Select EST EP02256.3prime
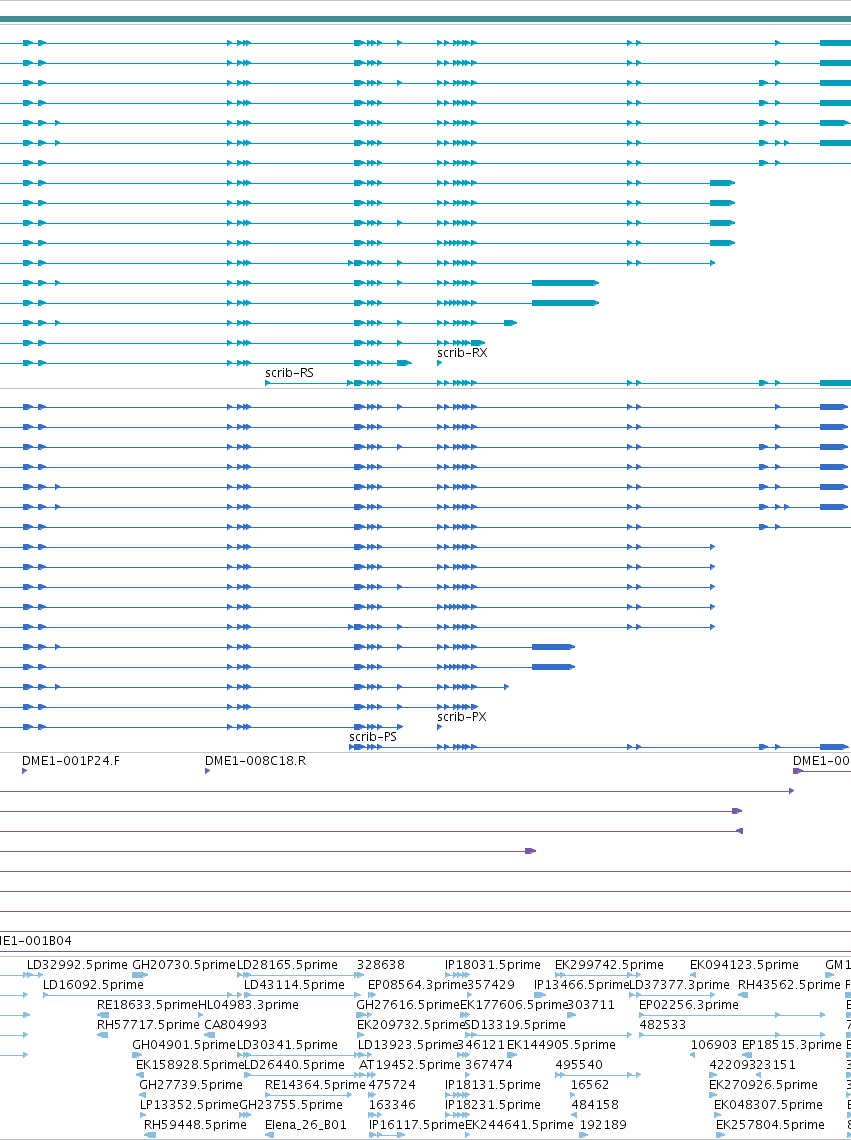Image resolution: width=851 pixels, height=1140 pixels. pos(689,1005)
